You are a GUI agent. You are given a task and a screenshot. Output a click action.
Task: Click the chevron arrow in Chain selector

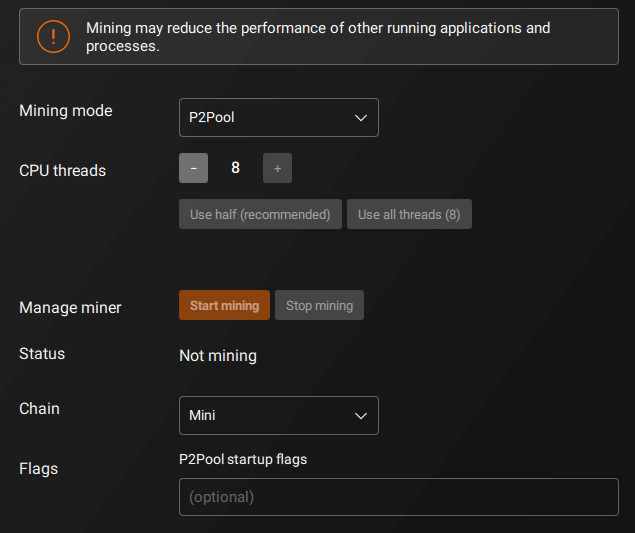pos(361,416)
